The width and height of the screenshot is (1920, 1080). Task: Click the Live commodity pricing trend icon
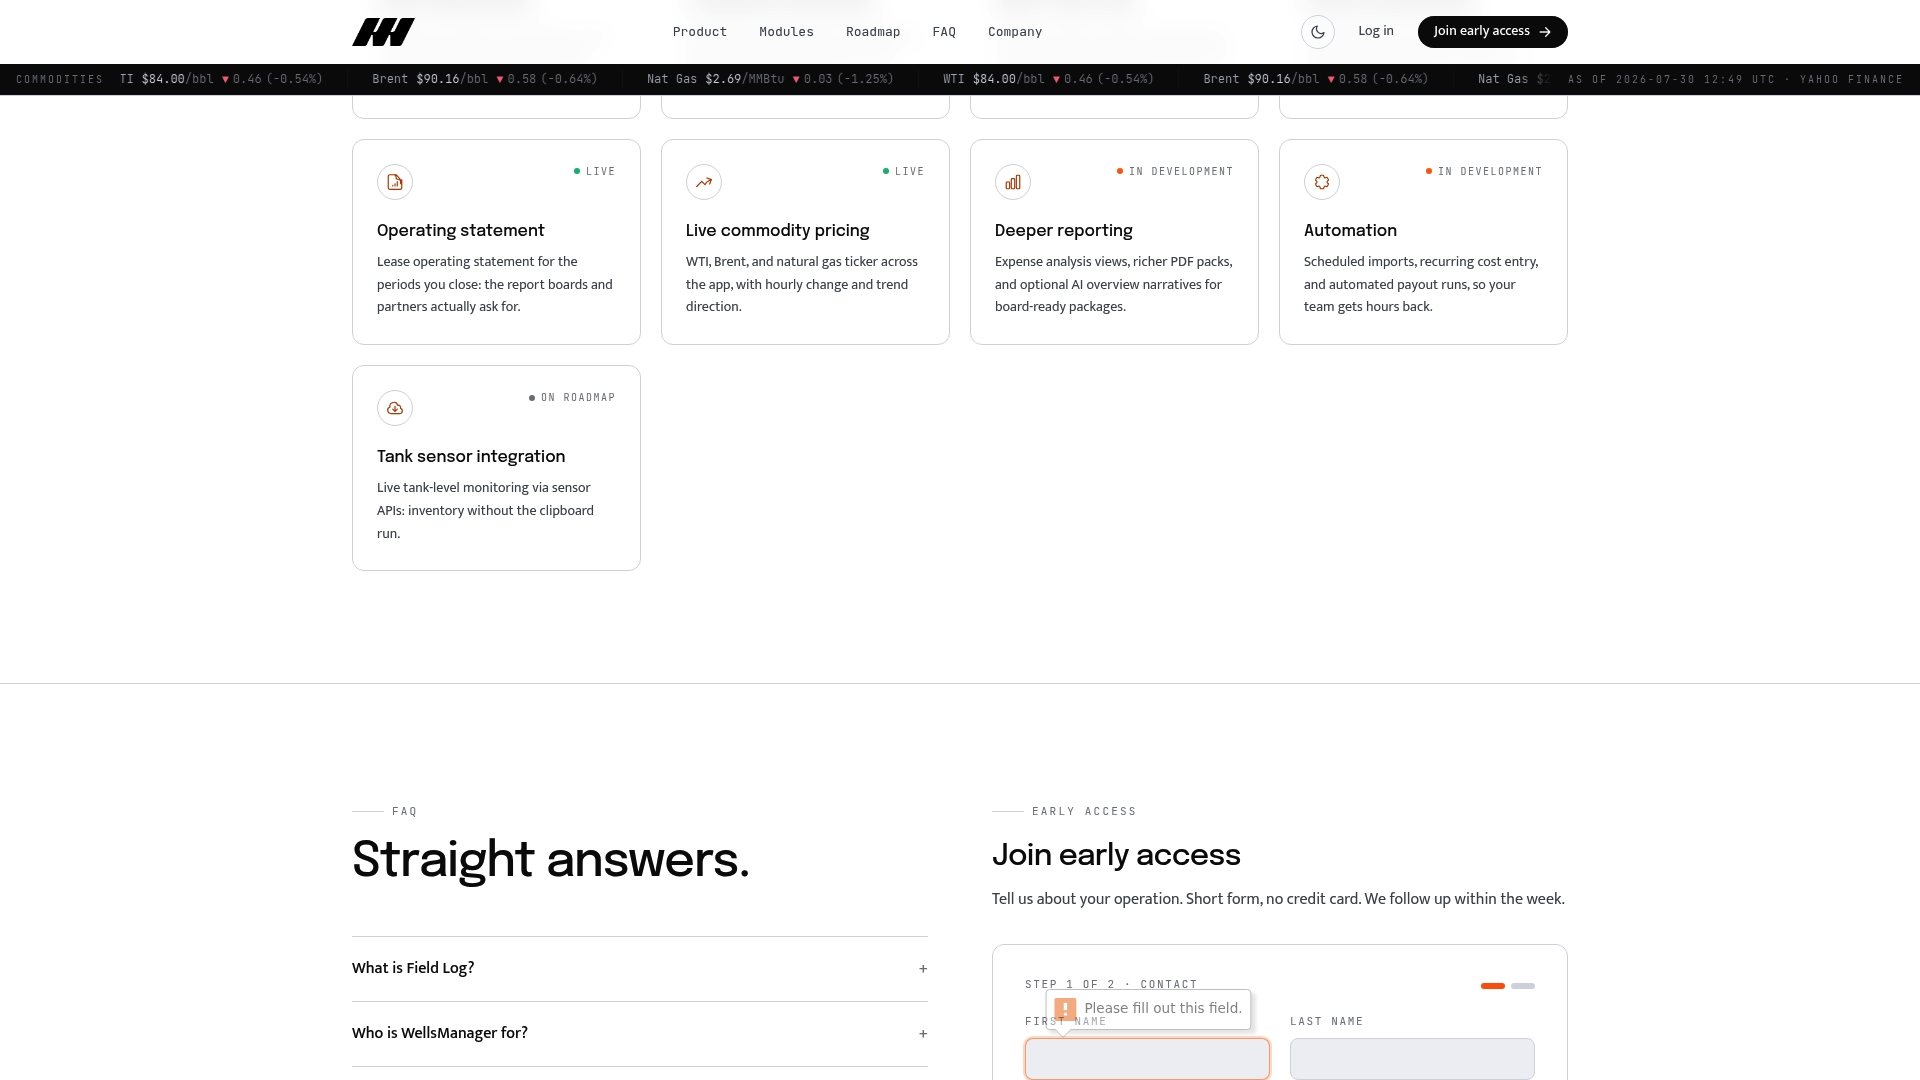704,182
